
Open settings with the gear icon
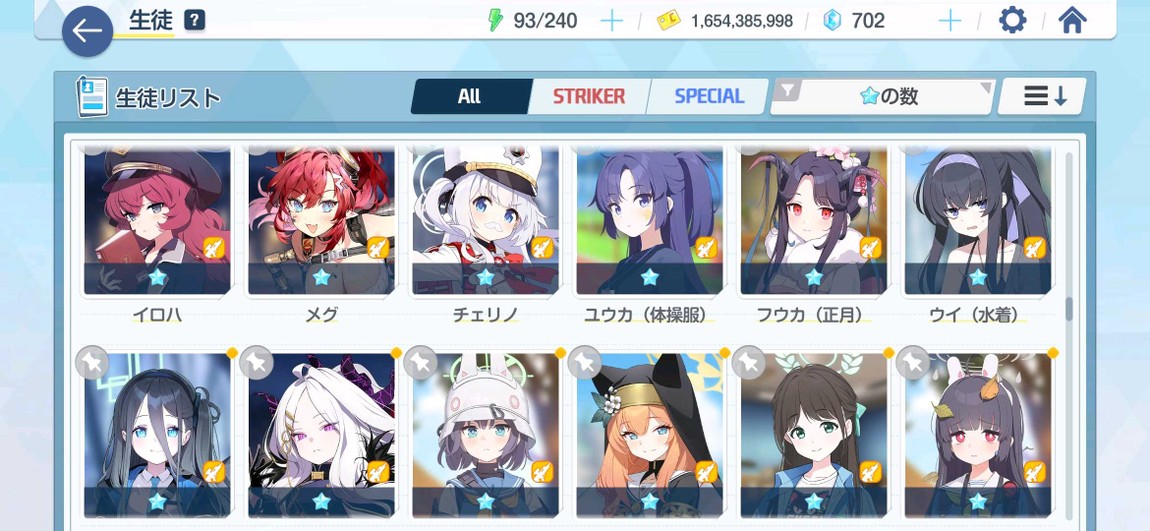1013,20
